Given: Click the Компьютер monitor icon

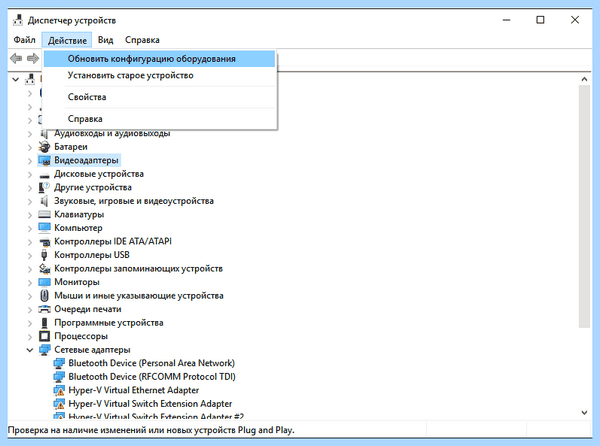Looking at the screenshot, I should (x=44, y=228).
